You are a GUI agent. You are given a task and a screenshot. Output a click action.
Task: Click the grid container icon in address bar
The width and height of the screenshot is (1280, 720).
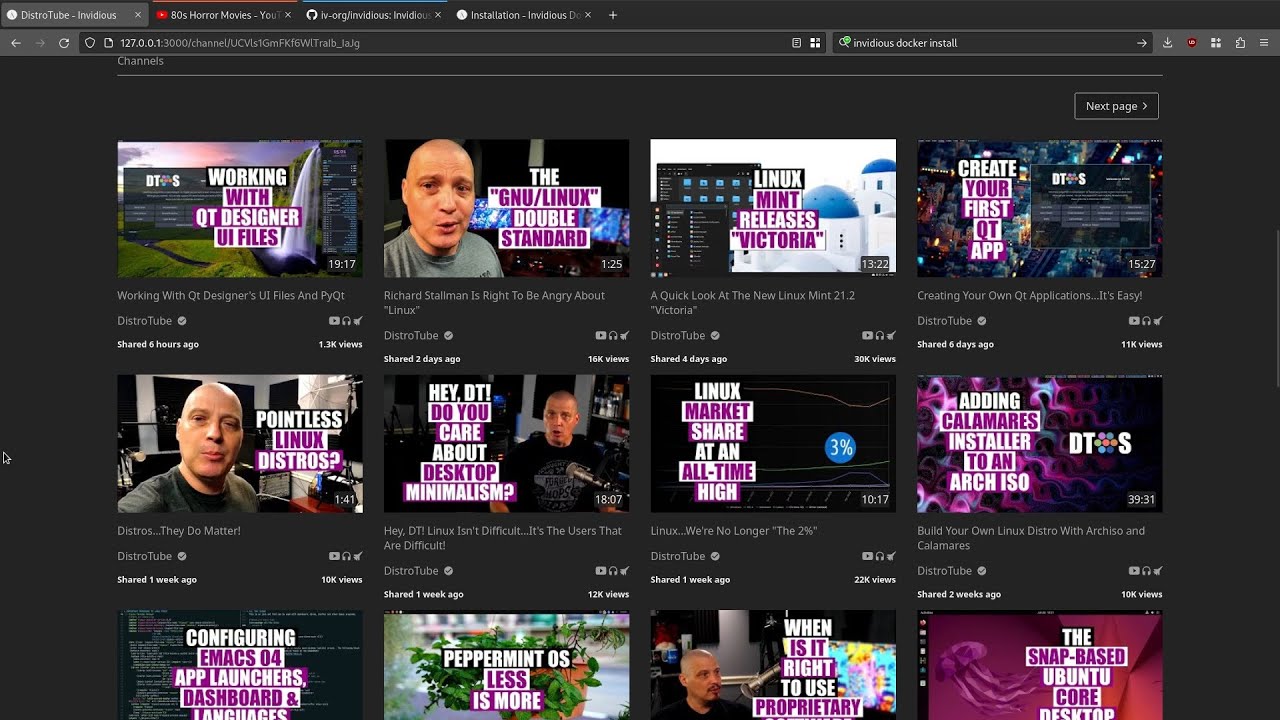coord(815,43)
